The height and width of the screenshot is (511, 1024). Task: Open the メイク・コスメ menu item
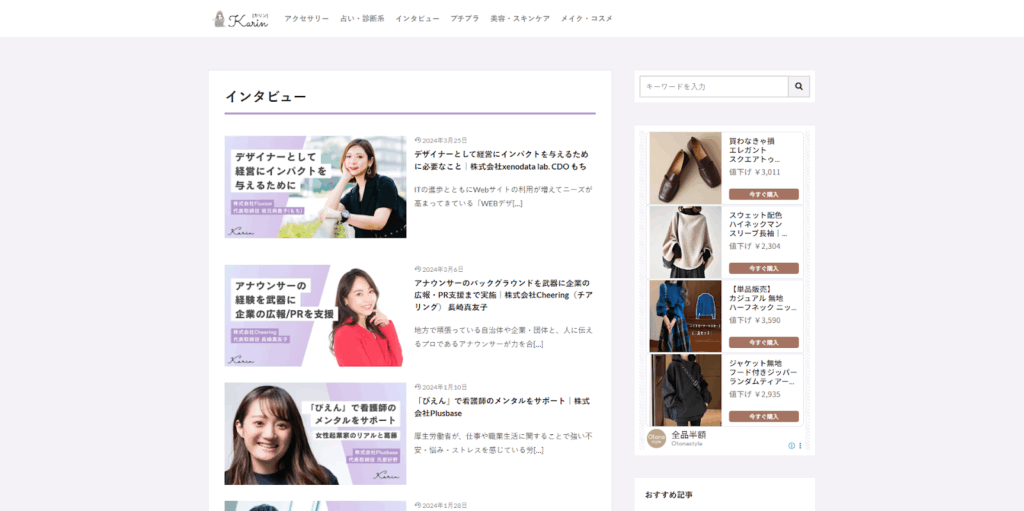click(586, 19)
